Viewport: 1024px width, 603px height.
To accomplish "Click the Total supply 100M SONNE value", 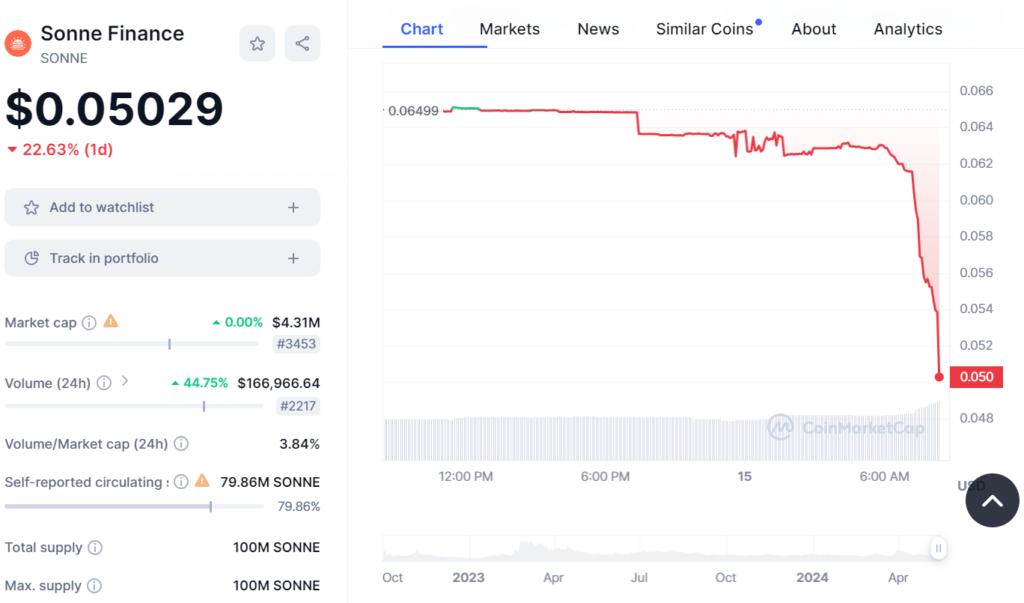I will [x=276, y=547].
